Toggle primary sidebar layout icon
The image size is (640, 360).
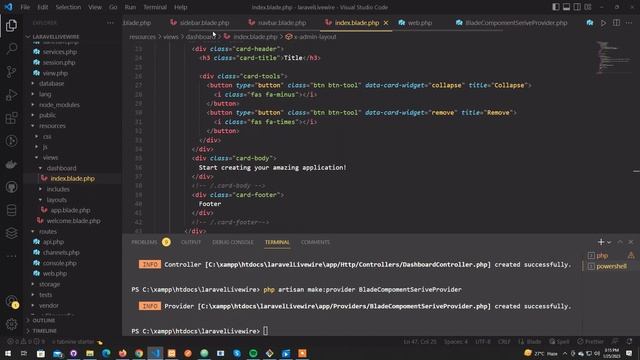click(556, 7)
